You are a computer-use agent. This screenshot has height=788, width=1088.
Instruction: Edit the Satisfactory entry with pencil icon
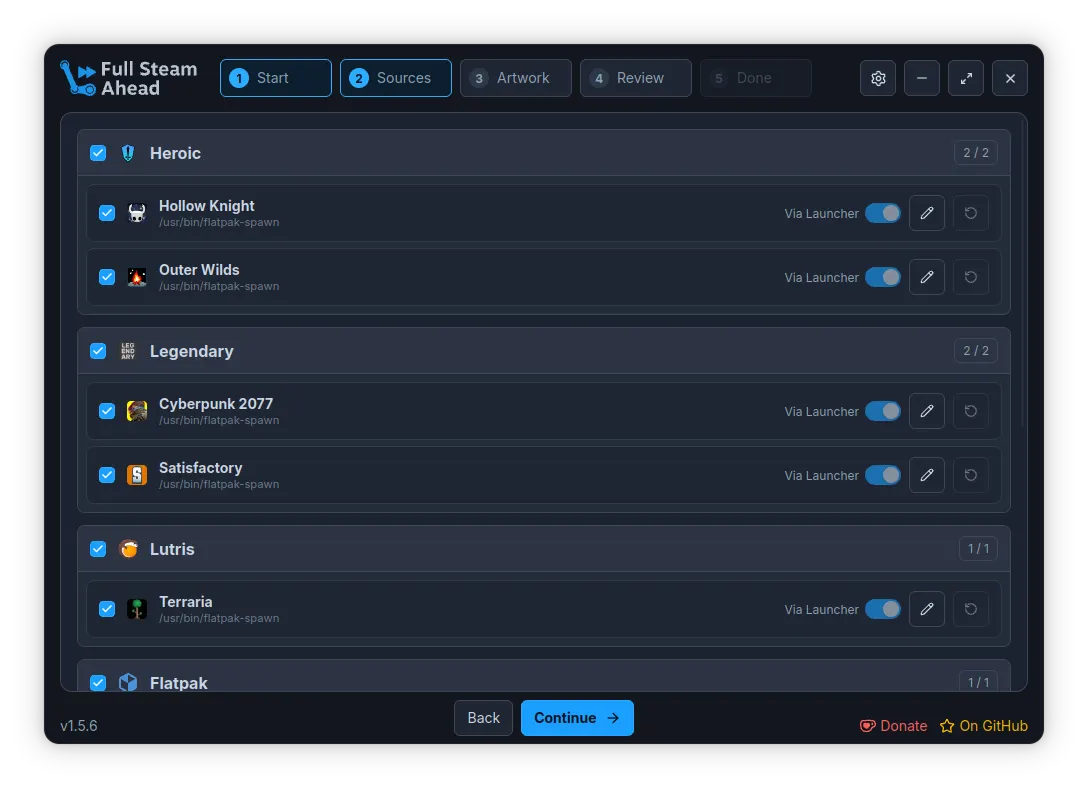(927, 475)
